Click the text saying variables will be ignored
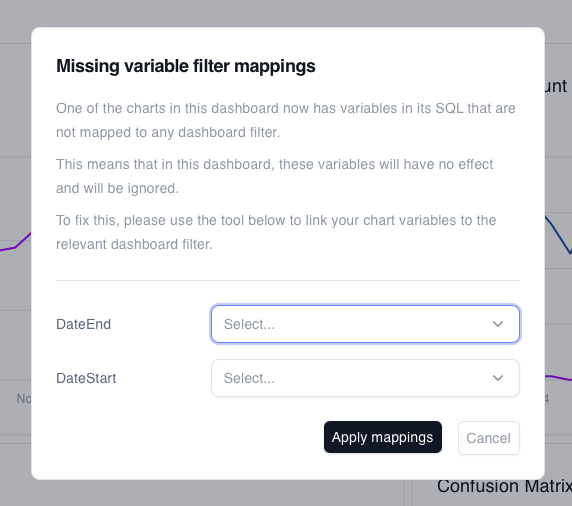Screen dimensions: 572x506 point(274,176)
